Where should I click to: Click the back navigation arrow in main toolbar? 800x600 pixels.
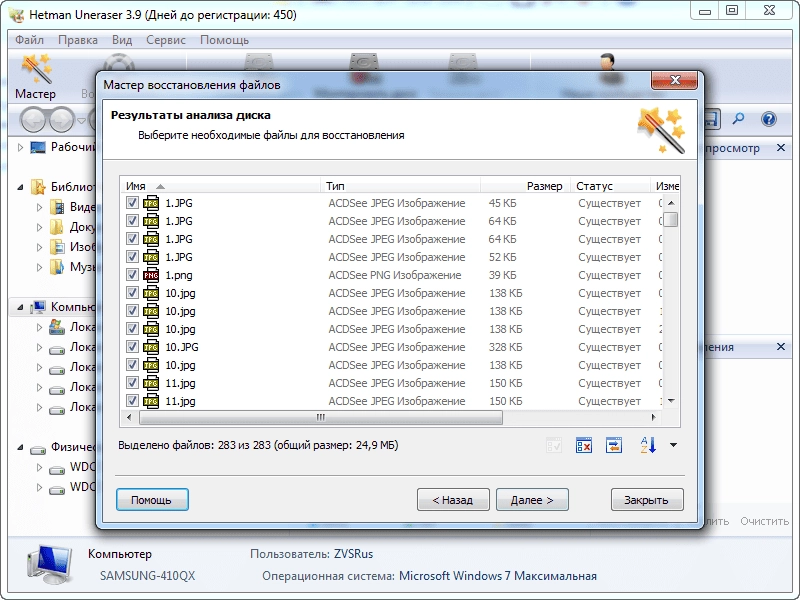tap(33, 120)
